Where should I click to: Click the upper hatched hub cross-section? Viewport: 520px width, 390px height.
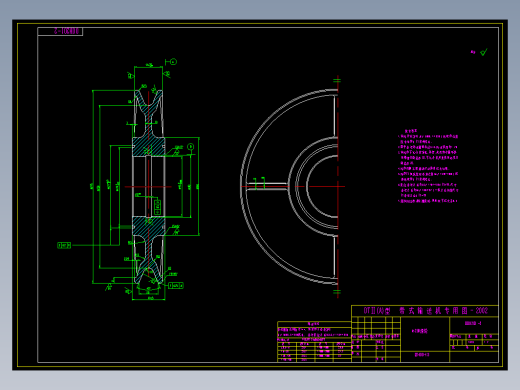[149, 147]
